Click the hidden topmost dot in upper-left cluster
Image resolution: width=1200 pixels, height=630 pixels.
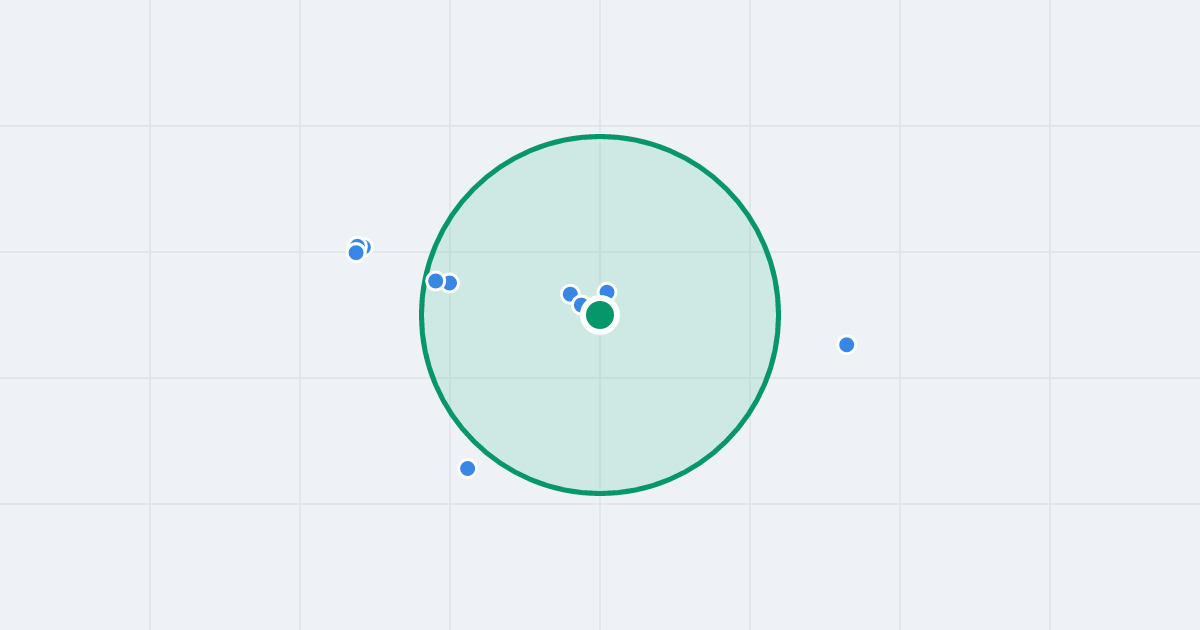(357, 245)
